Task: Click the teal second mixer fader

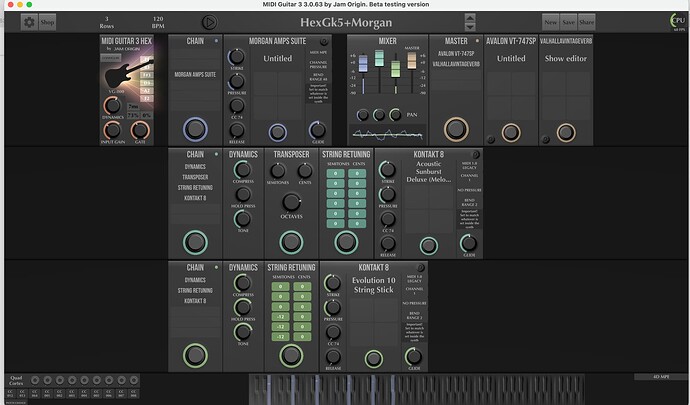Action: 379,58
